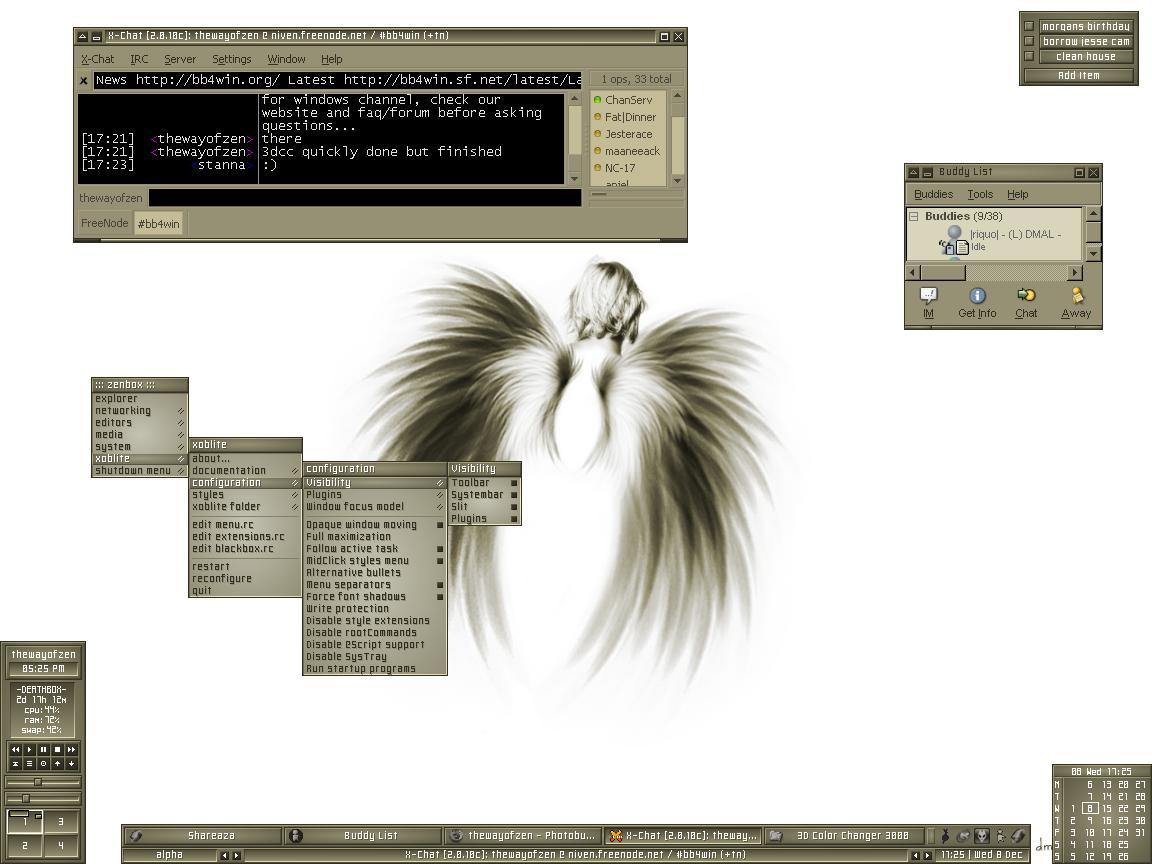Check the morgans birthday checkbox
The width and height of the screenshot is (1152, 864).
[x=1029, y=26]
